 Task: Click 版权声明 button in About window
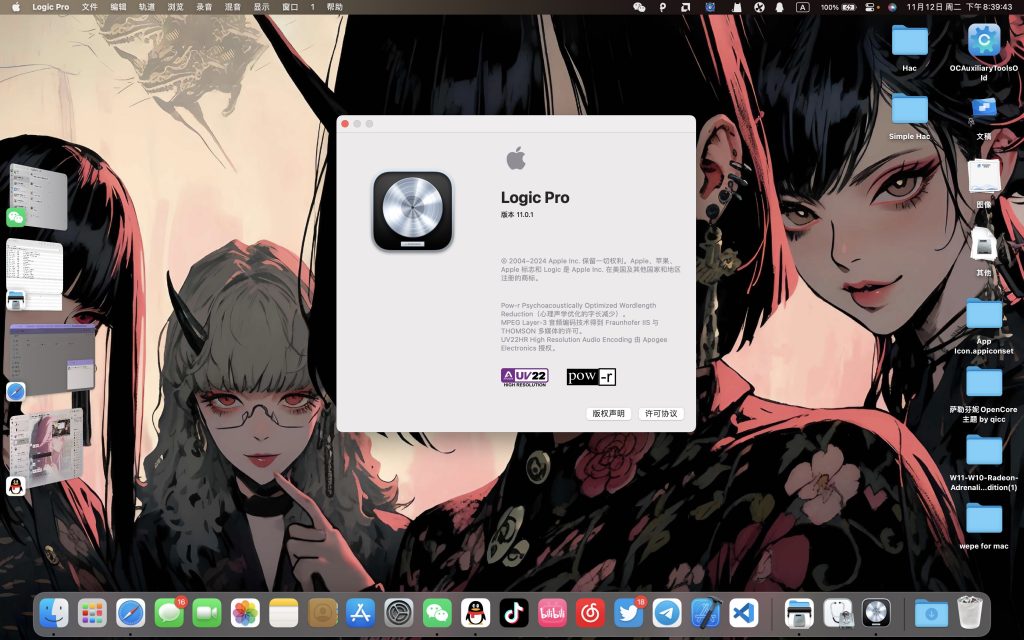click(x=608, y=413)
